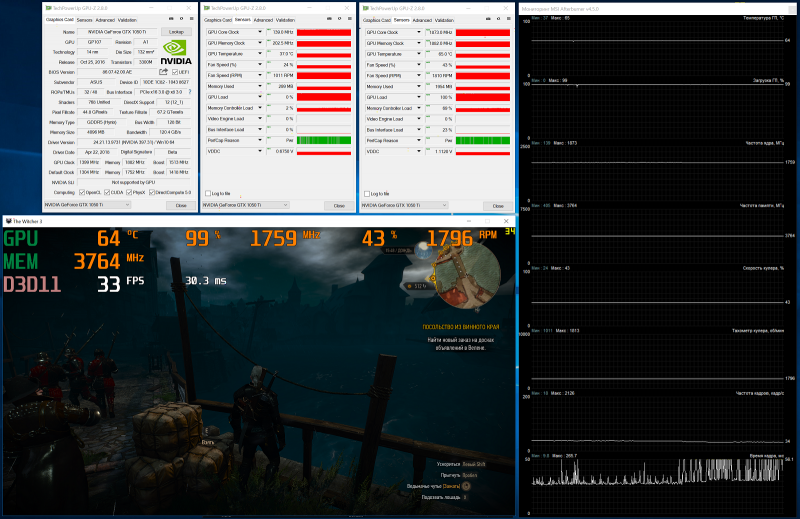
Task: Click the question mark beside Bus Interface
Action: [x=190, y=92]
